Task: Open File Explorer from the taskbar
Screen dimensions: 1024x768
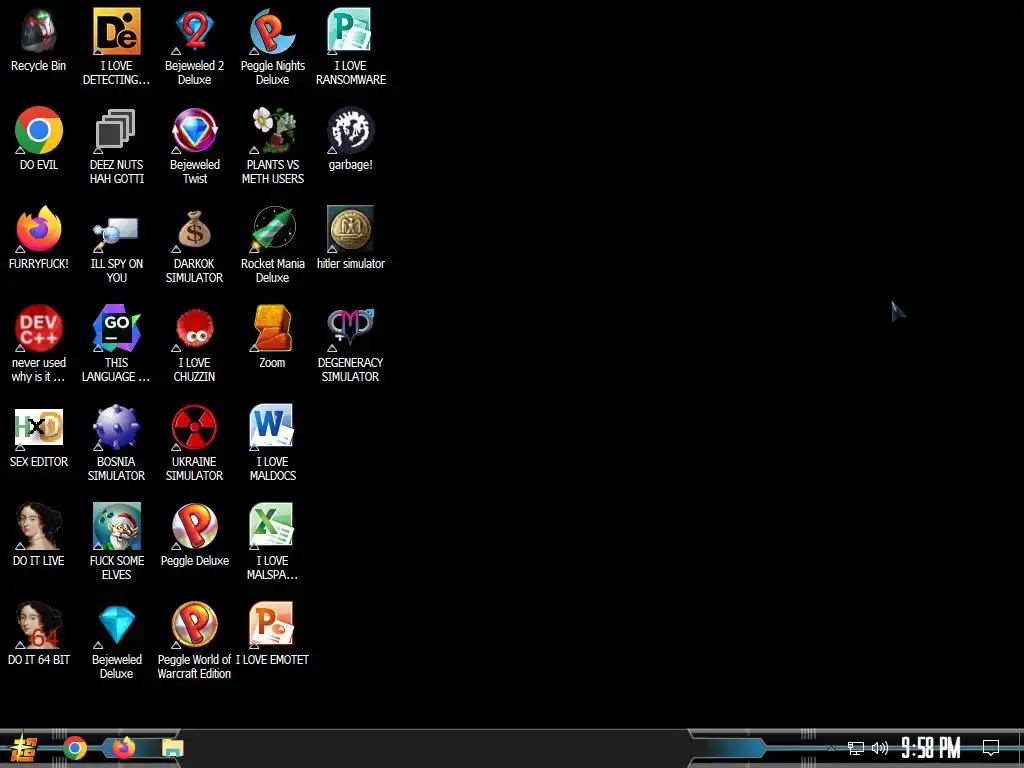Action: coord(173,748)
